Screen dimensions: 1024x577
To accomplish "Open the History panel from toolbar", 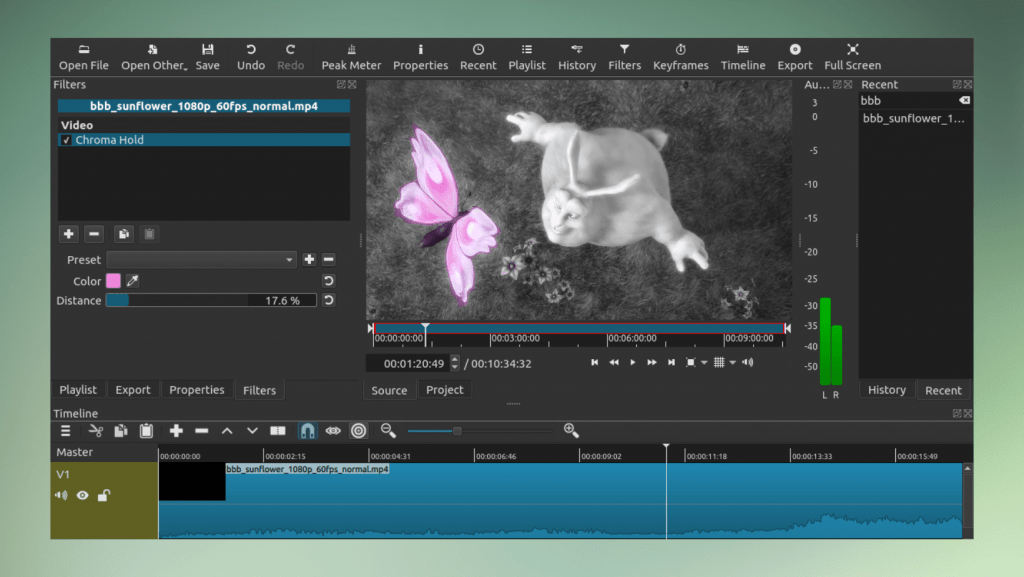I will [577, 57].
